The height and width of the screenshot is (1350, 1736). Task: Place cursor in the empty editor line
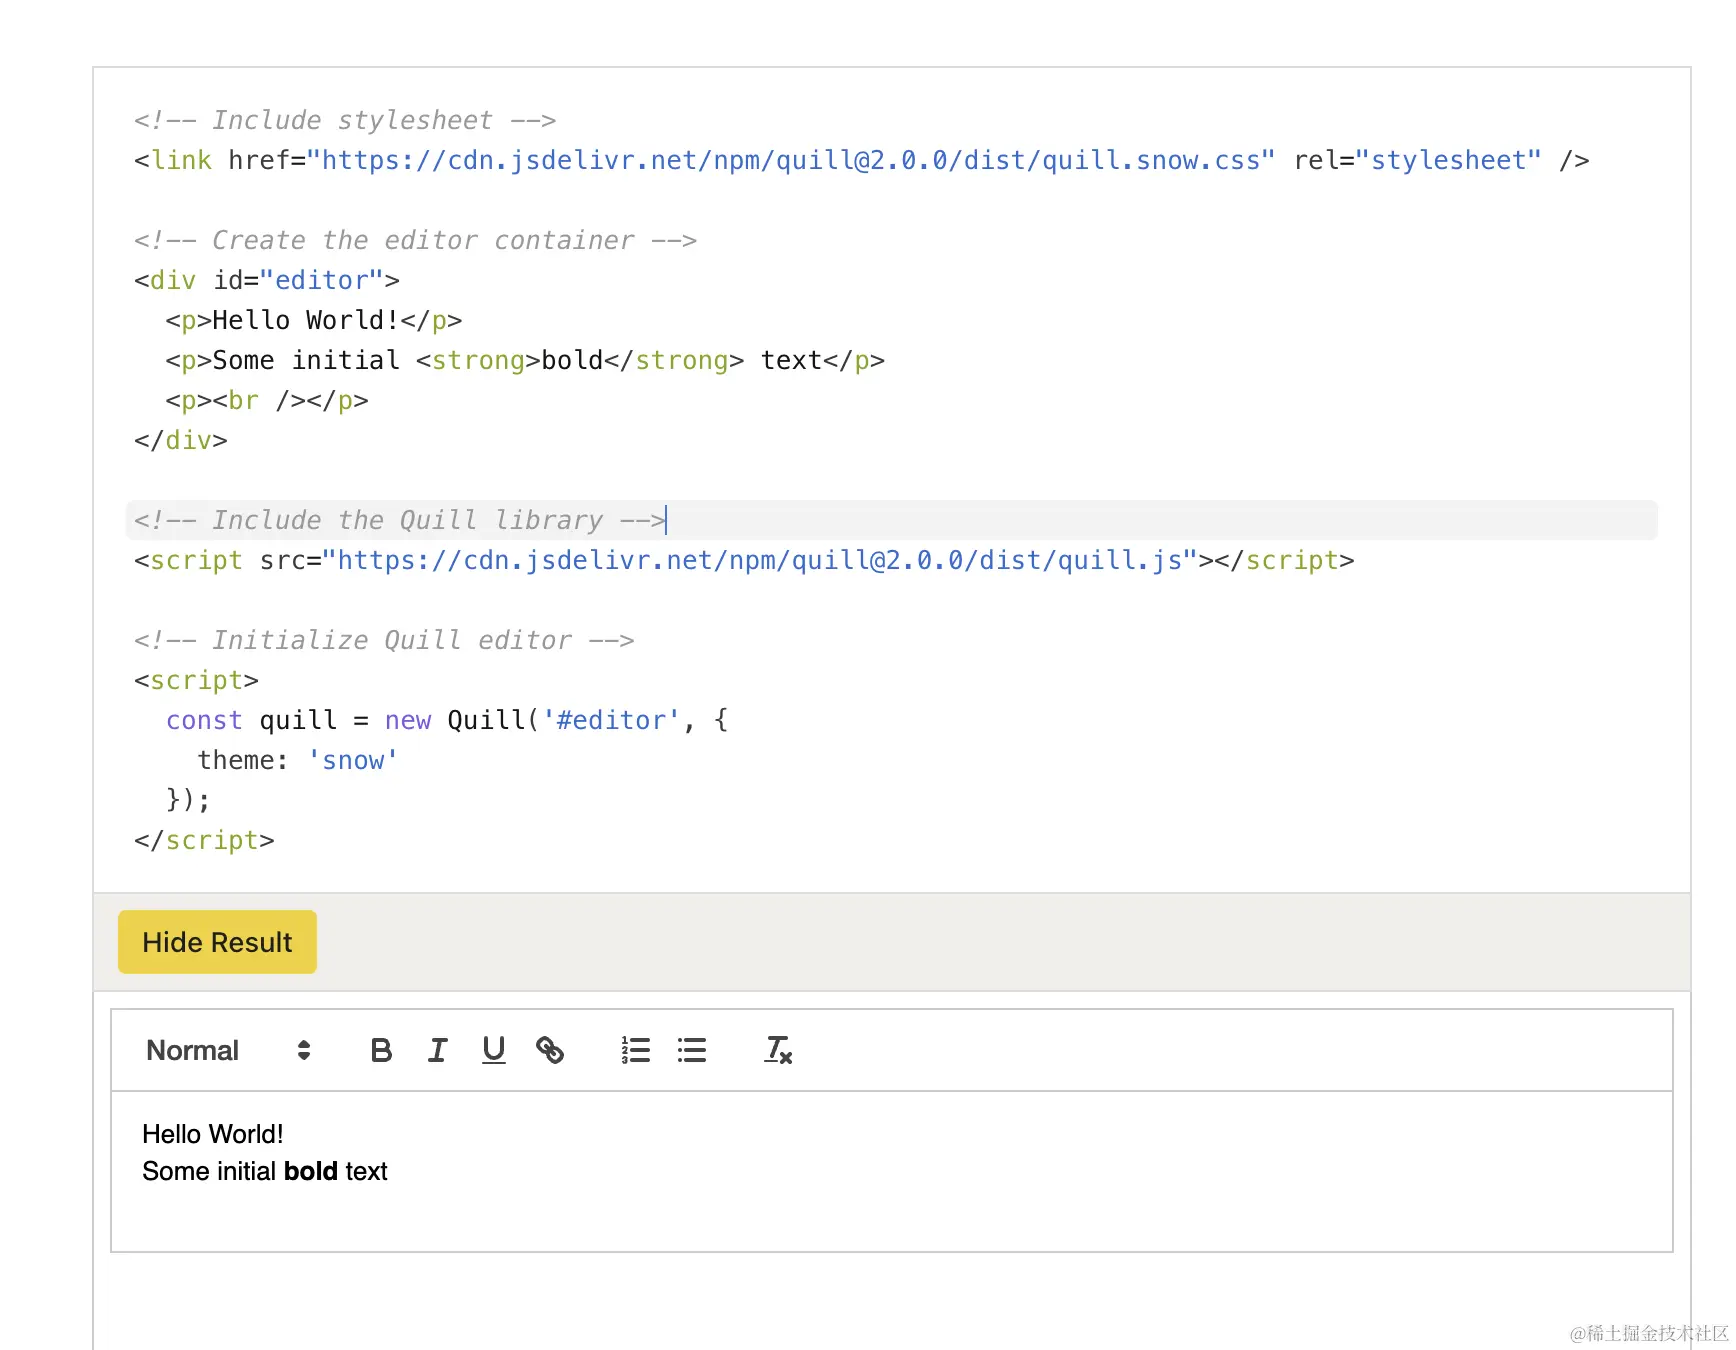(x=400, y=1208)
